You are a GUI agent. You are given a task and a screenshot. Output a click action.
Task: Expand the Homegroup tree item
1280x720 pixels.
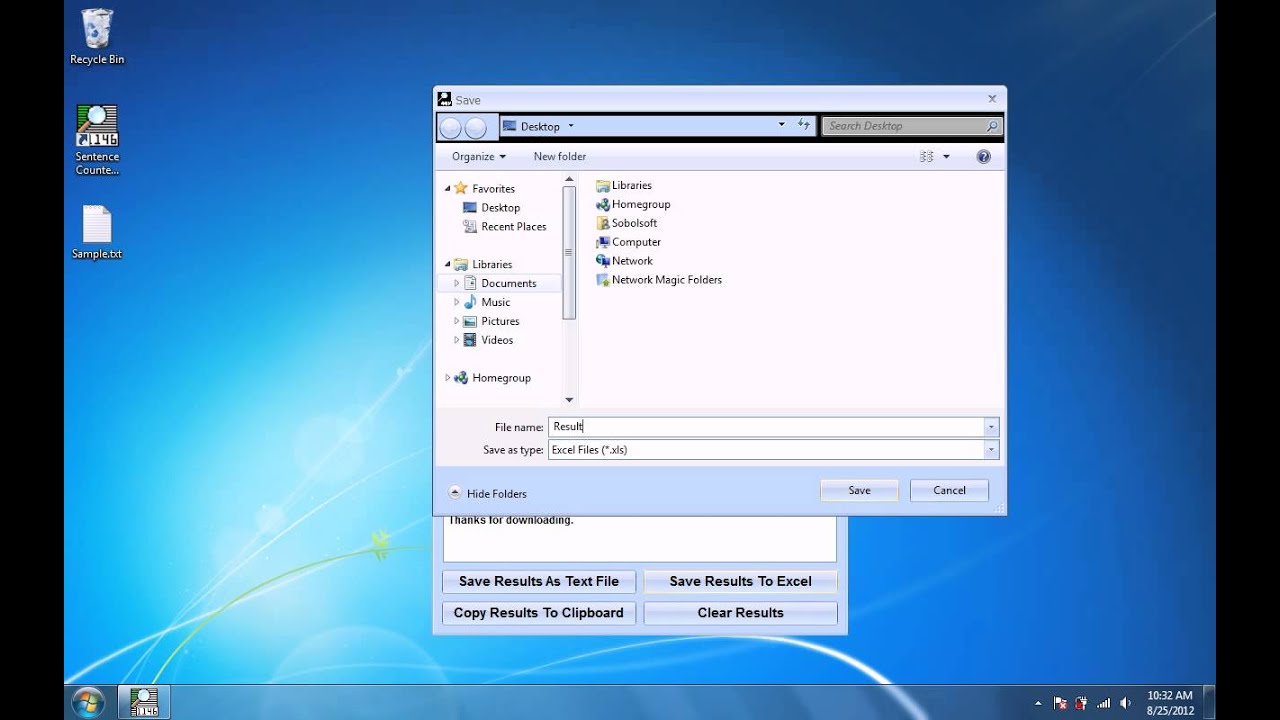point(447,377)
